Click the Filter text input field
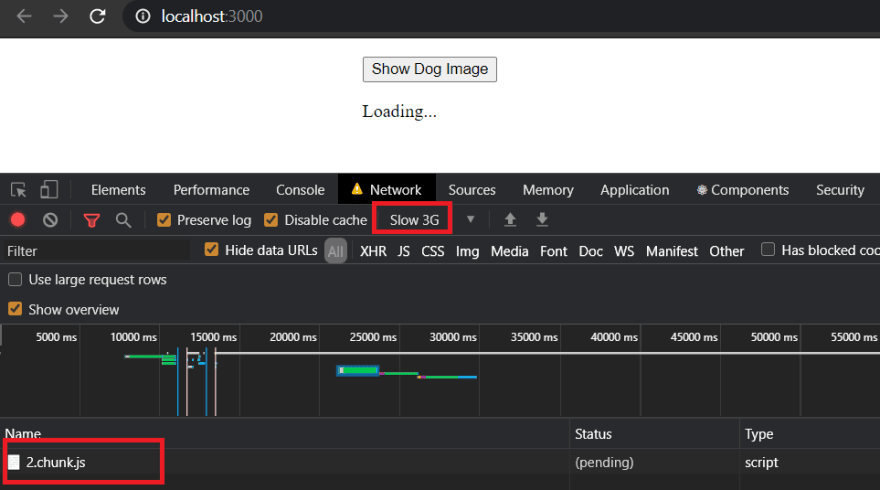The height and width of the screenshot is (490, 880). [95, 251]
